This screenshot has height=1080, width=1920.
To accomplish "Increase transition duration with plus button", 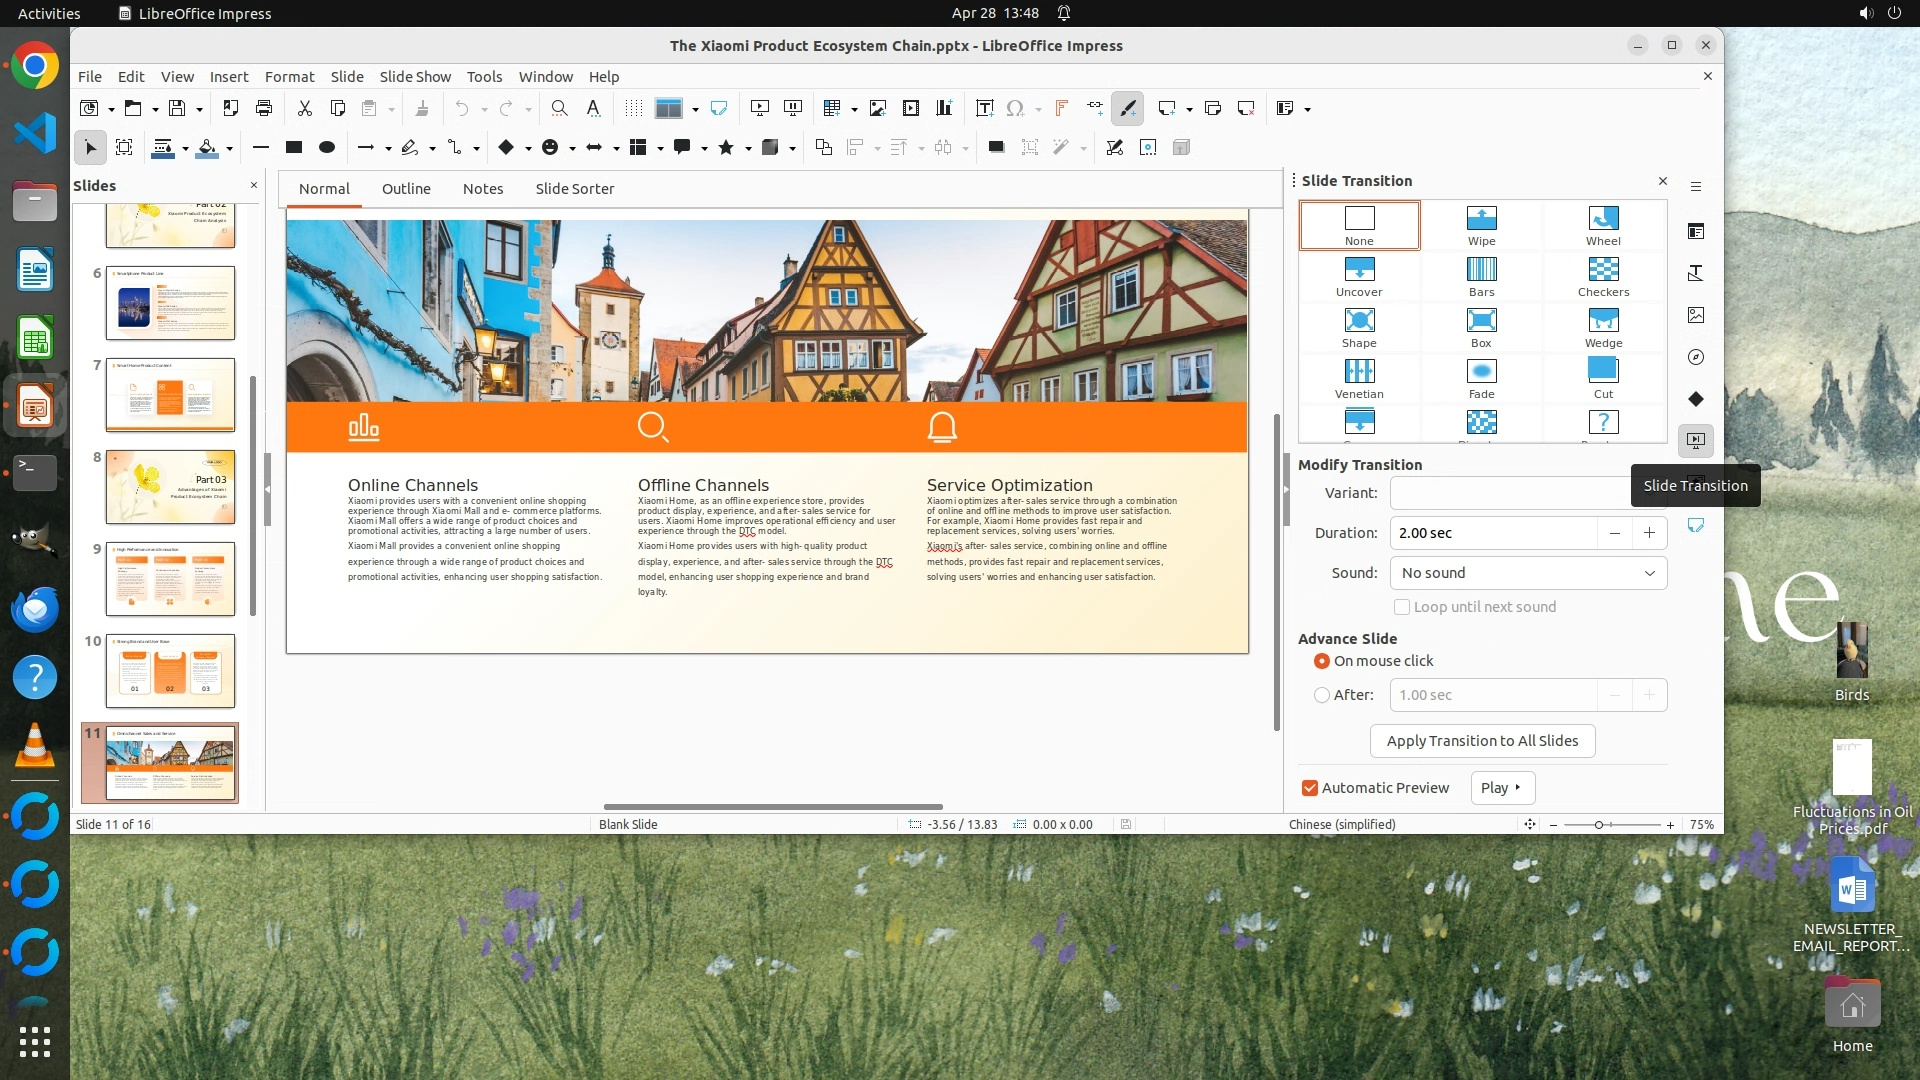I will pyautogui.click(x=1649, y=533).
